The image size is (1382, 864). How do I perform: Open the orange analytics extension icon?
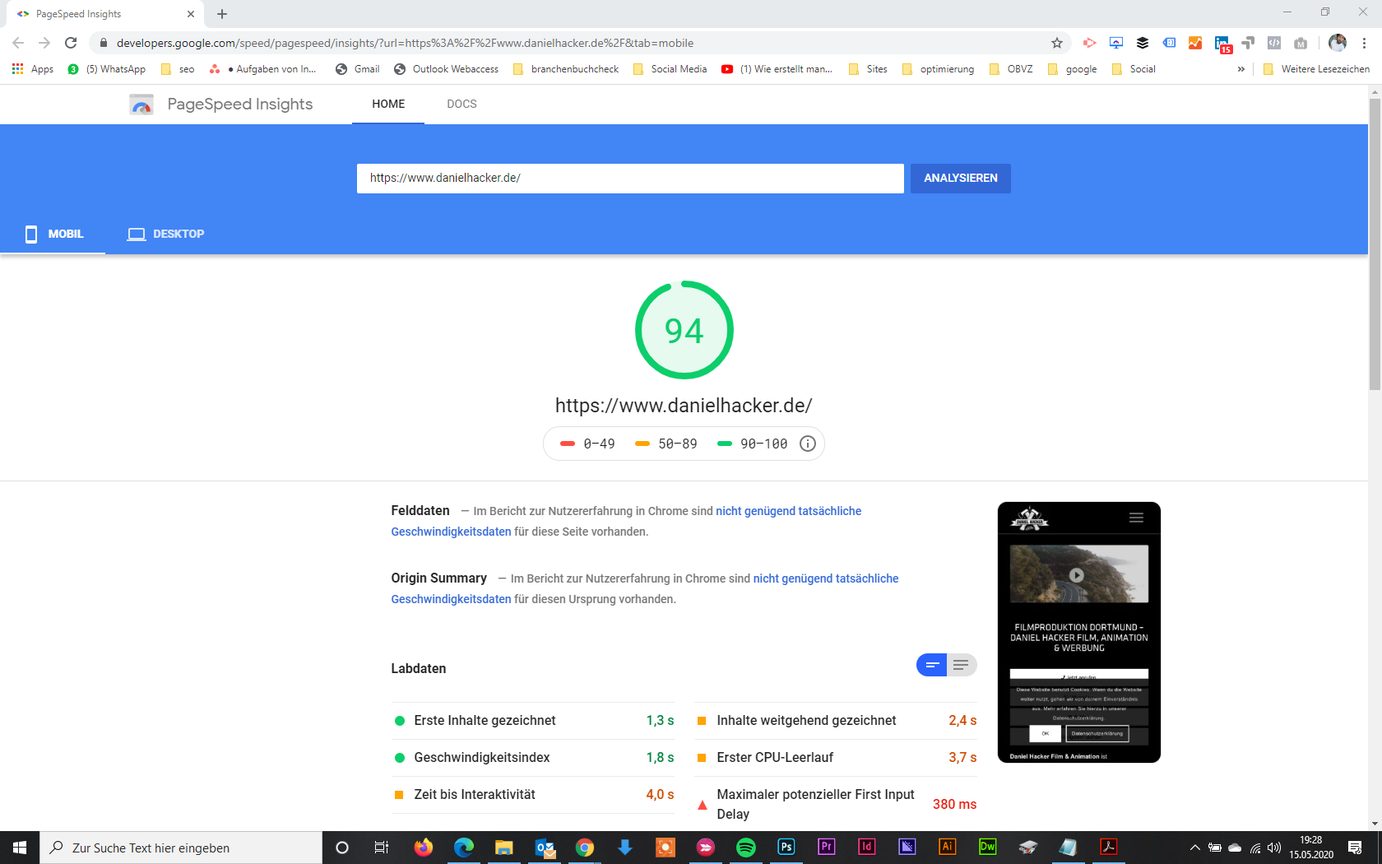[x=1195, y=43]
